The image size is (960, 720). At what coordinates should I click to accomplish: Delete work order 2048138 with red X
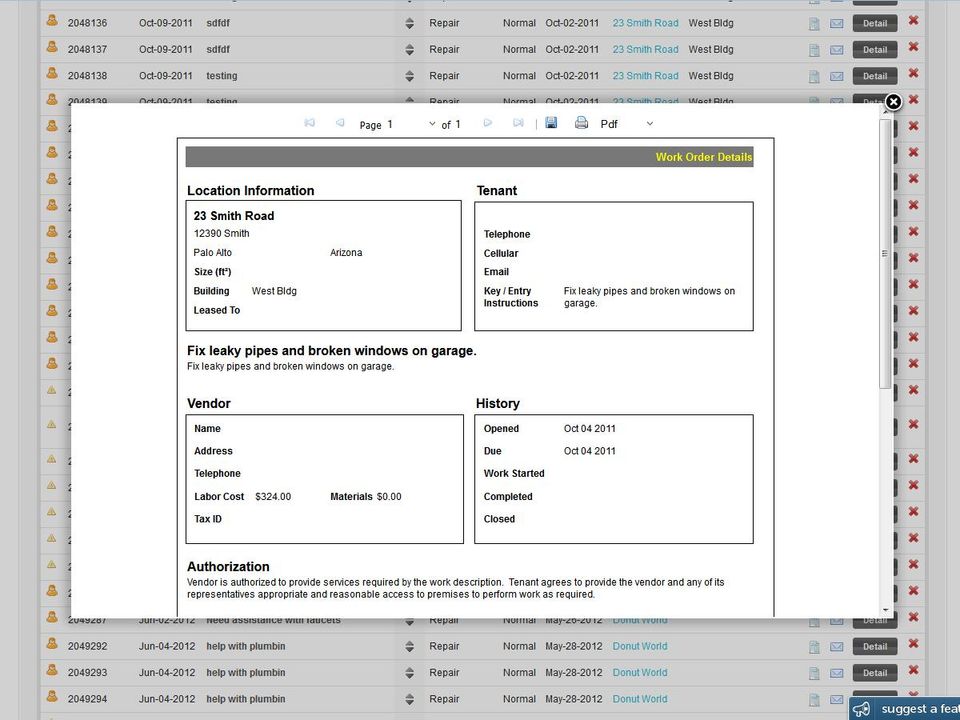(x=913, y=73)
